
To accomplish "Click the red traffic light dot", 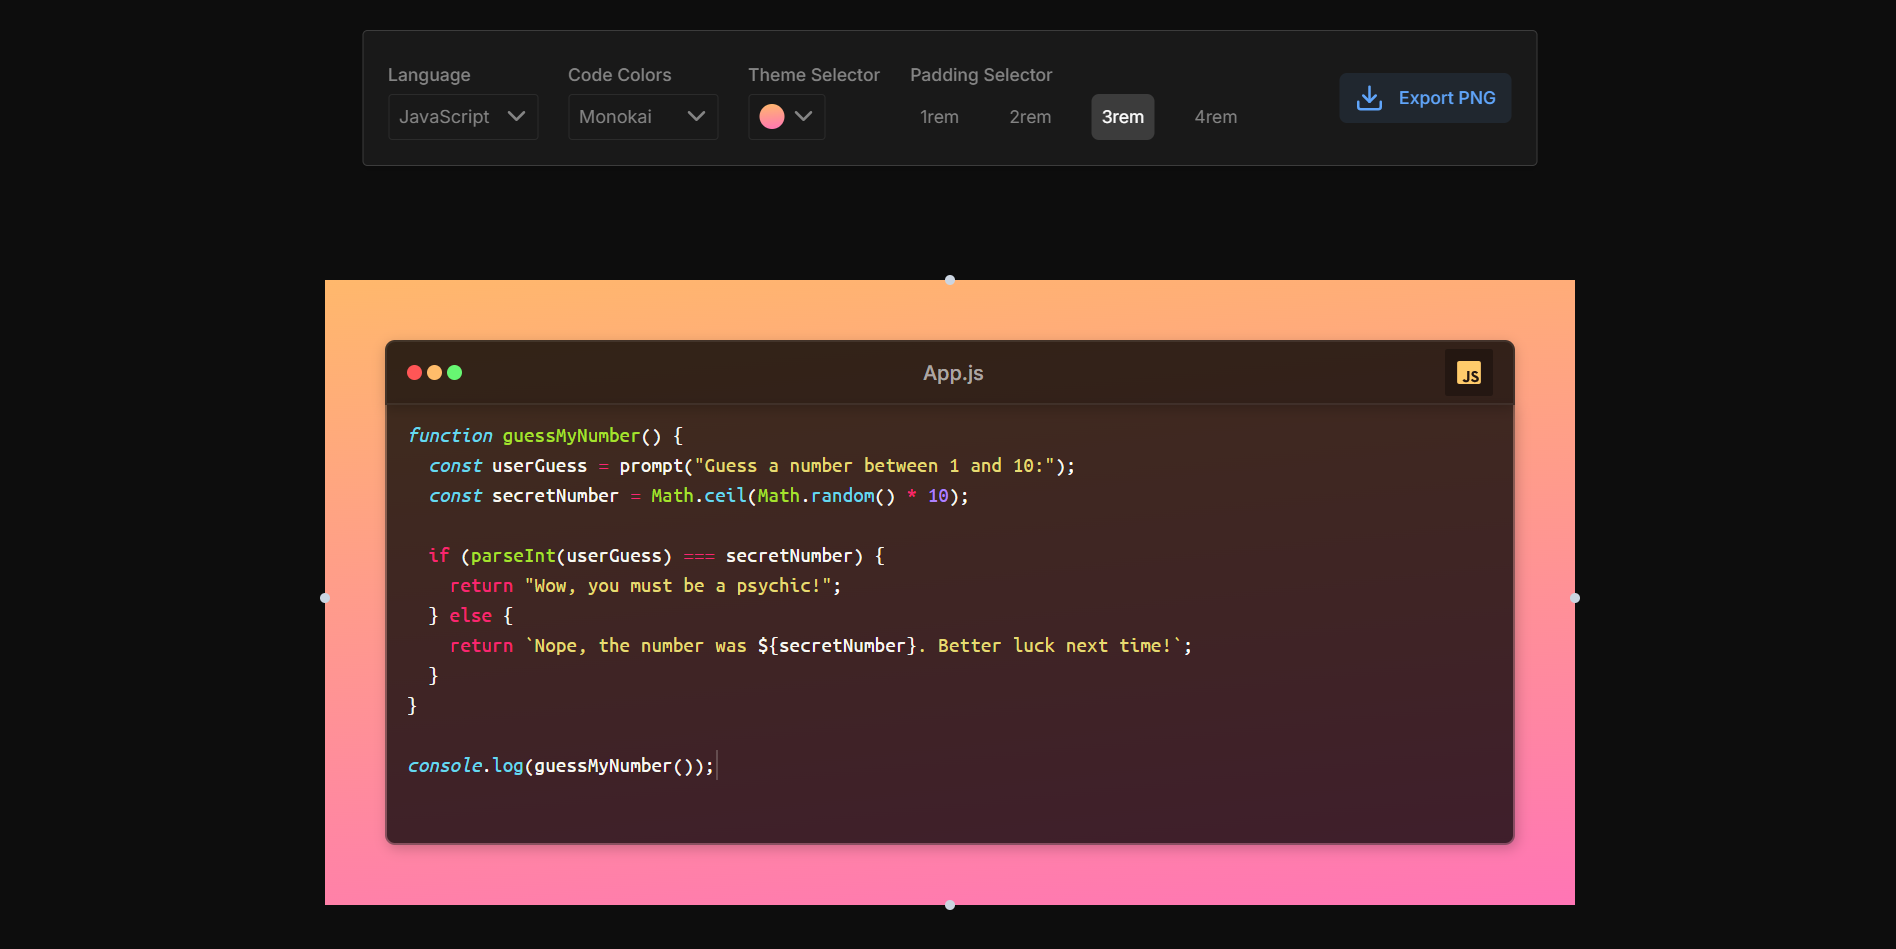I will click(414, 372).
